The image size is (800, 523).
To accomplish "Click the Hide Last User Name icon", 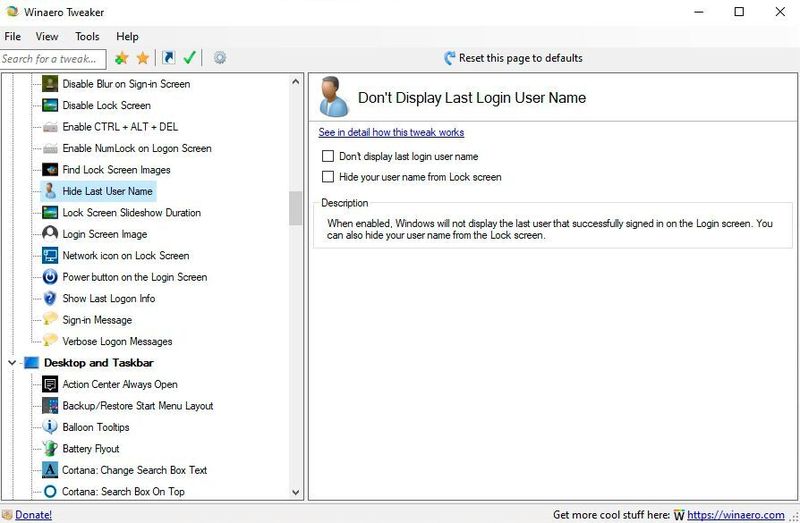I will pyautogui.click(x=50, y=191).
